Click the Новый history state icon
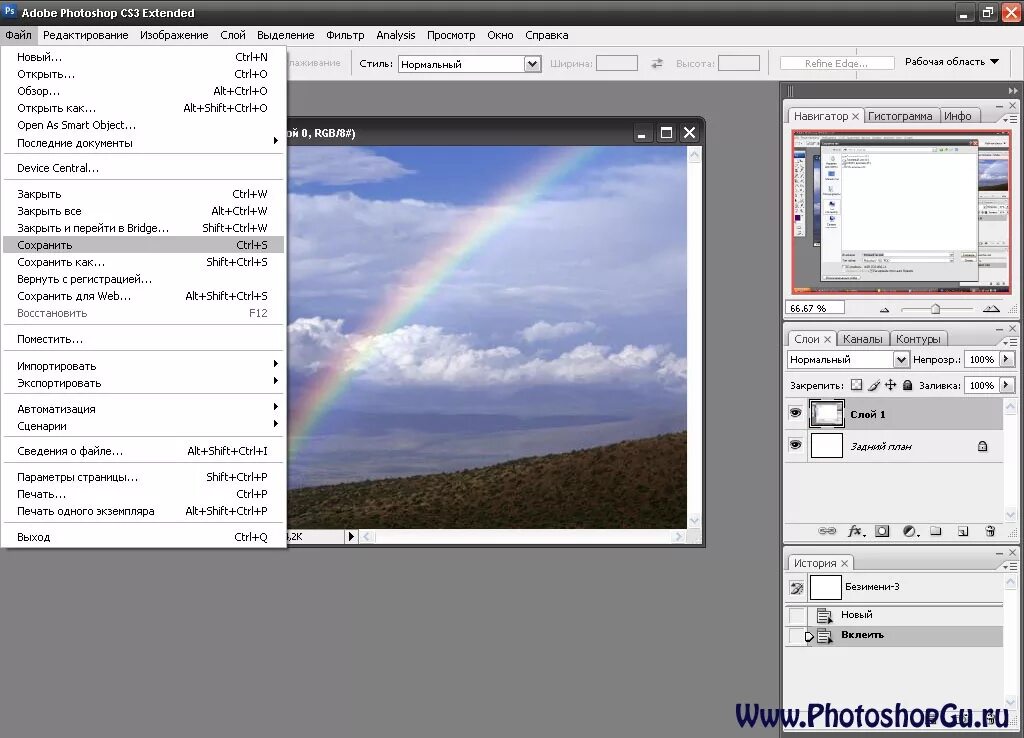 tap(825, 615)
